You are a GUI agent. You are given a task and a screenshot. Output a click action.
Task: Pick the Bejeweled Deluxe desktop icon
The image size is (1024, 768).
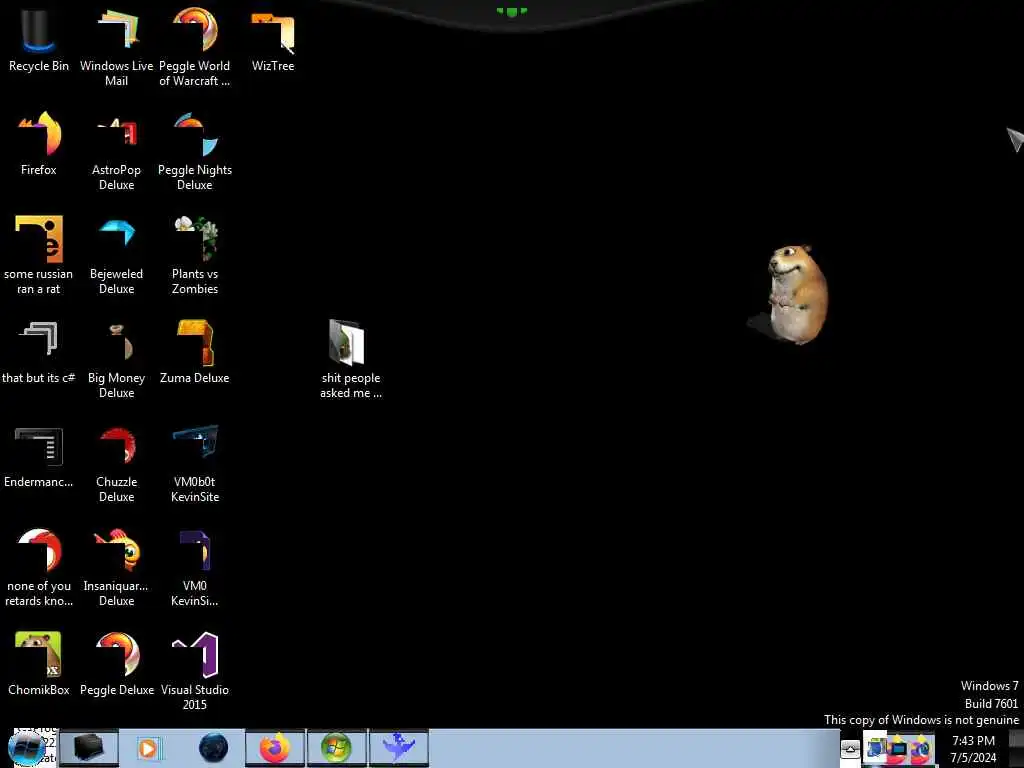coord(116,255)
